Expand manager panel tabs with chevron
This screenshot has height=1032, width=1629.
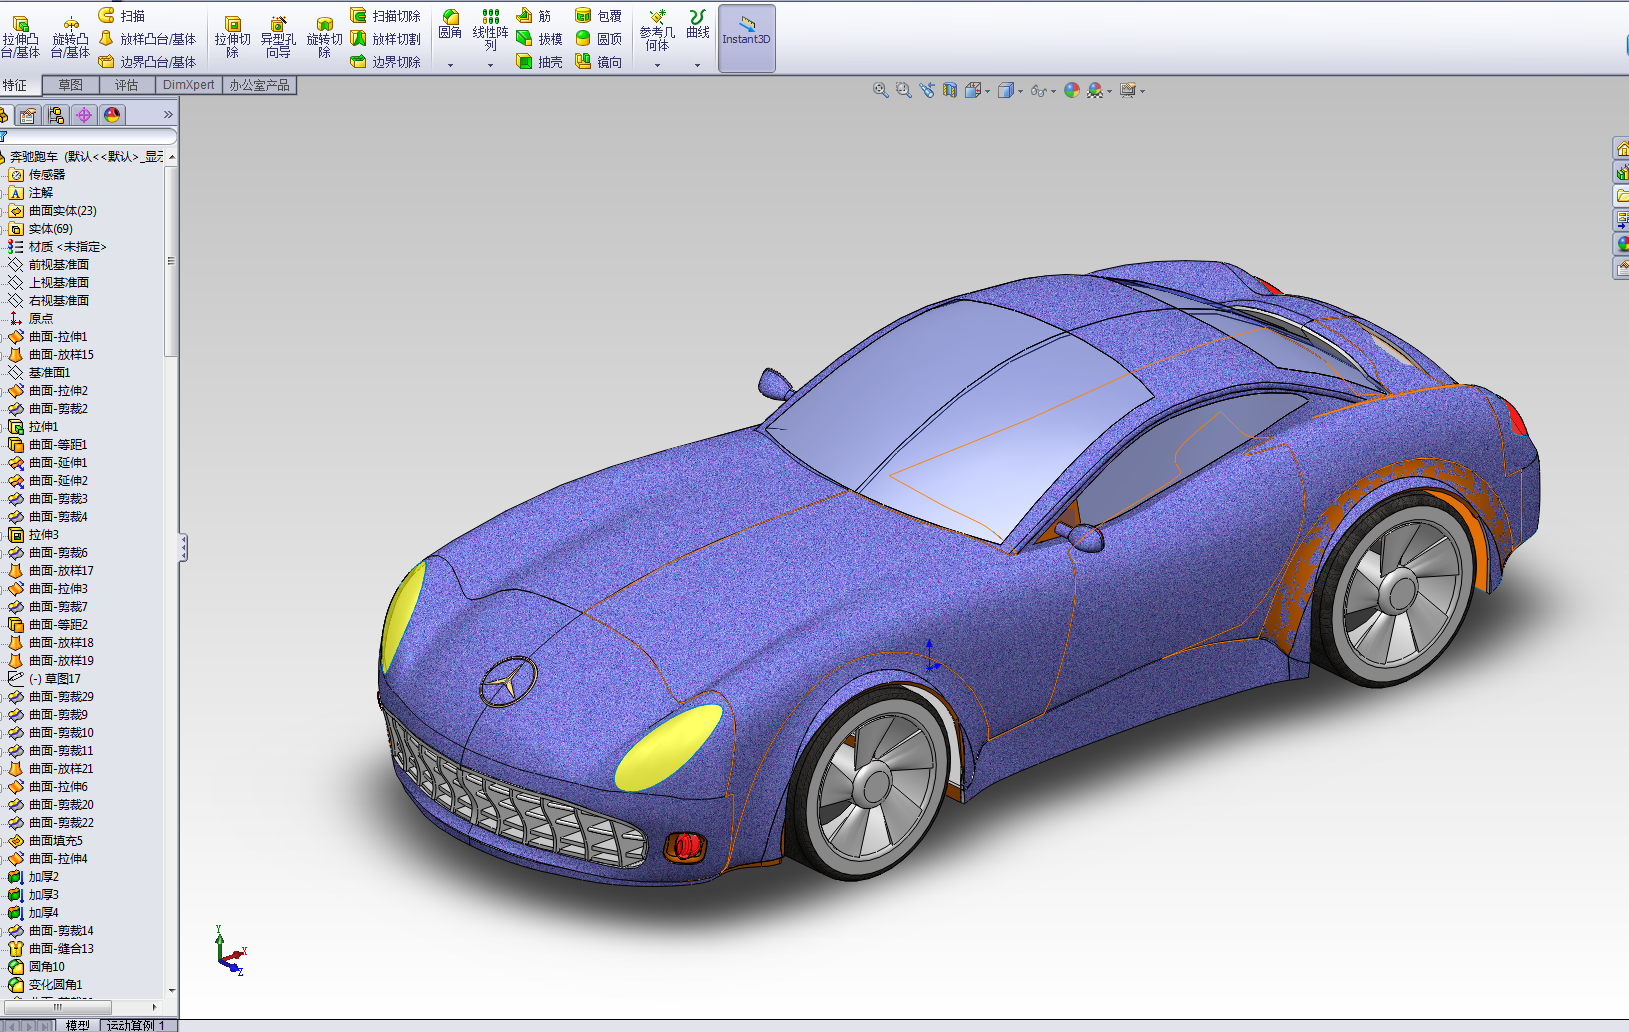coord(168,115)
